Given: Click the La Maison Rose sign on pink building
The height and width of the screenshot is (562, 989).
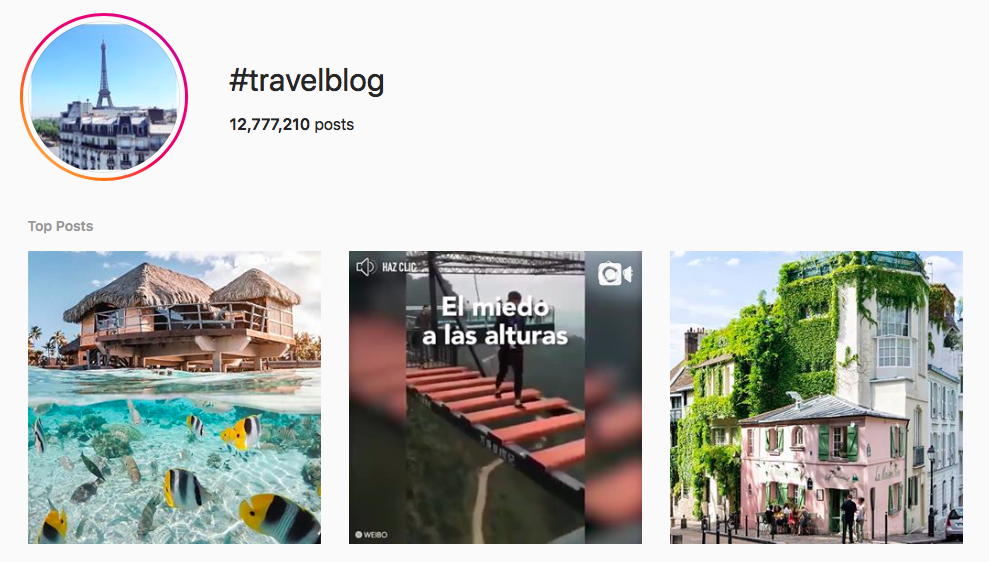Looking at the screenshot, I should click(886, 472).
